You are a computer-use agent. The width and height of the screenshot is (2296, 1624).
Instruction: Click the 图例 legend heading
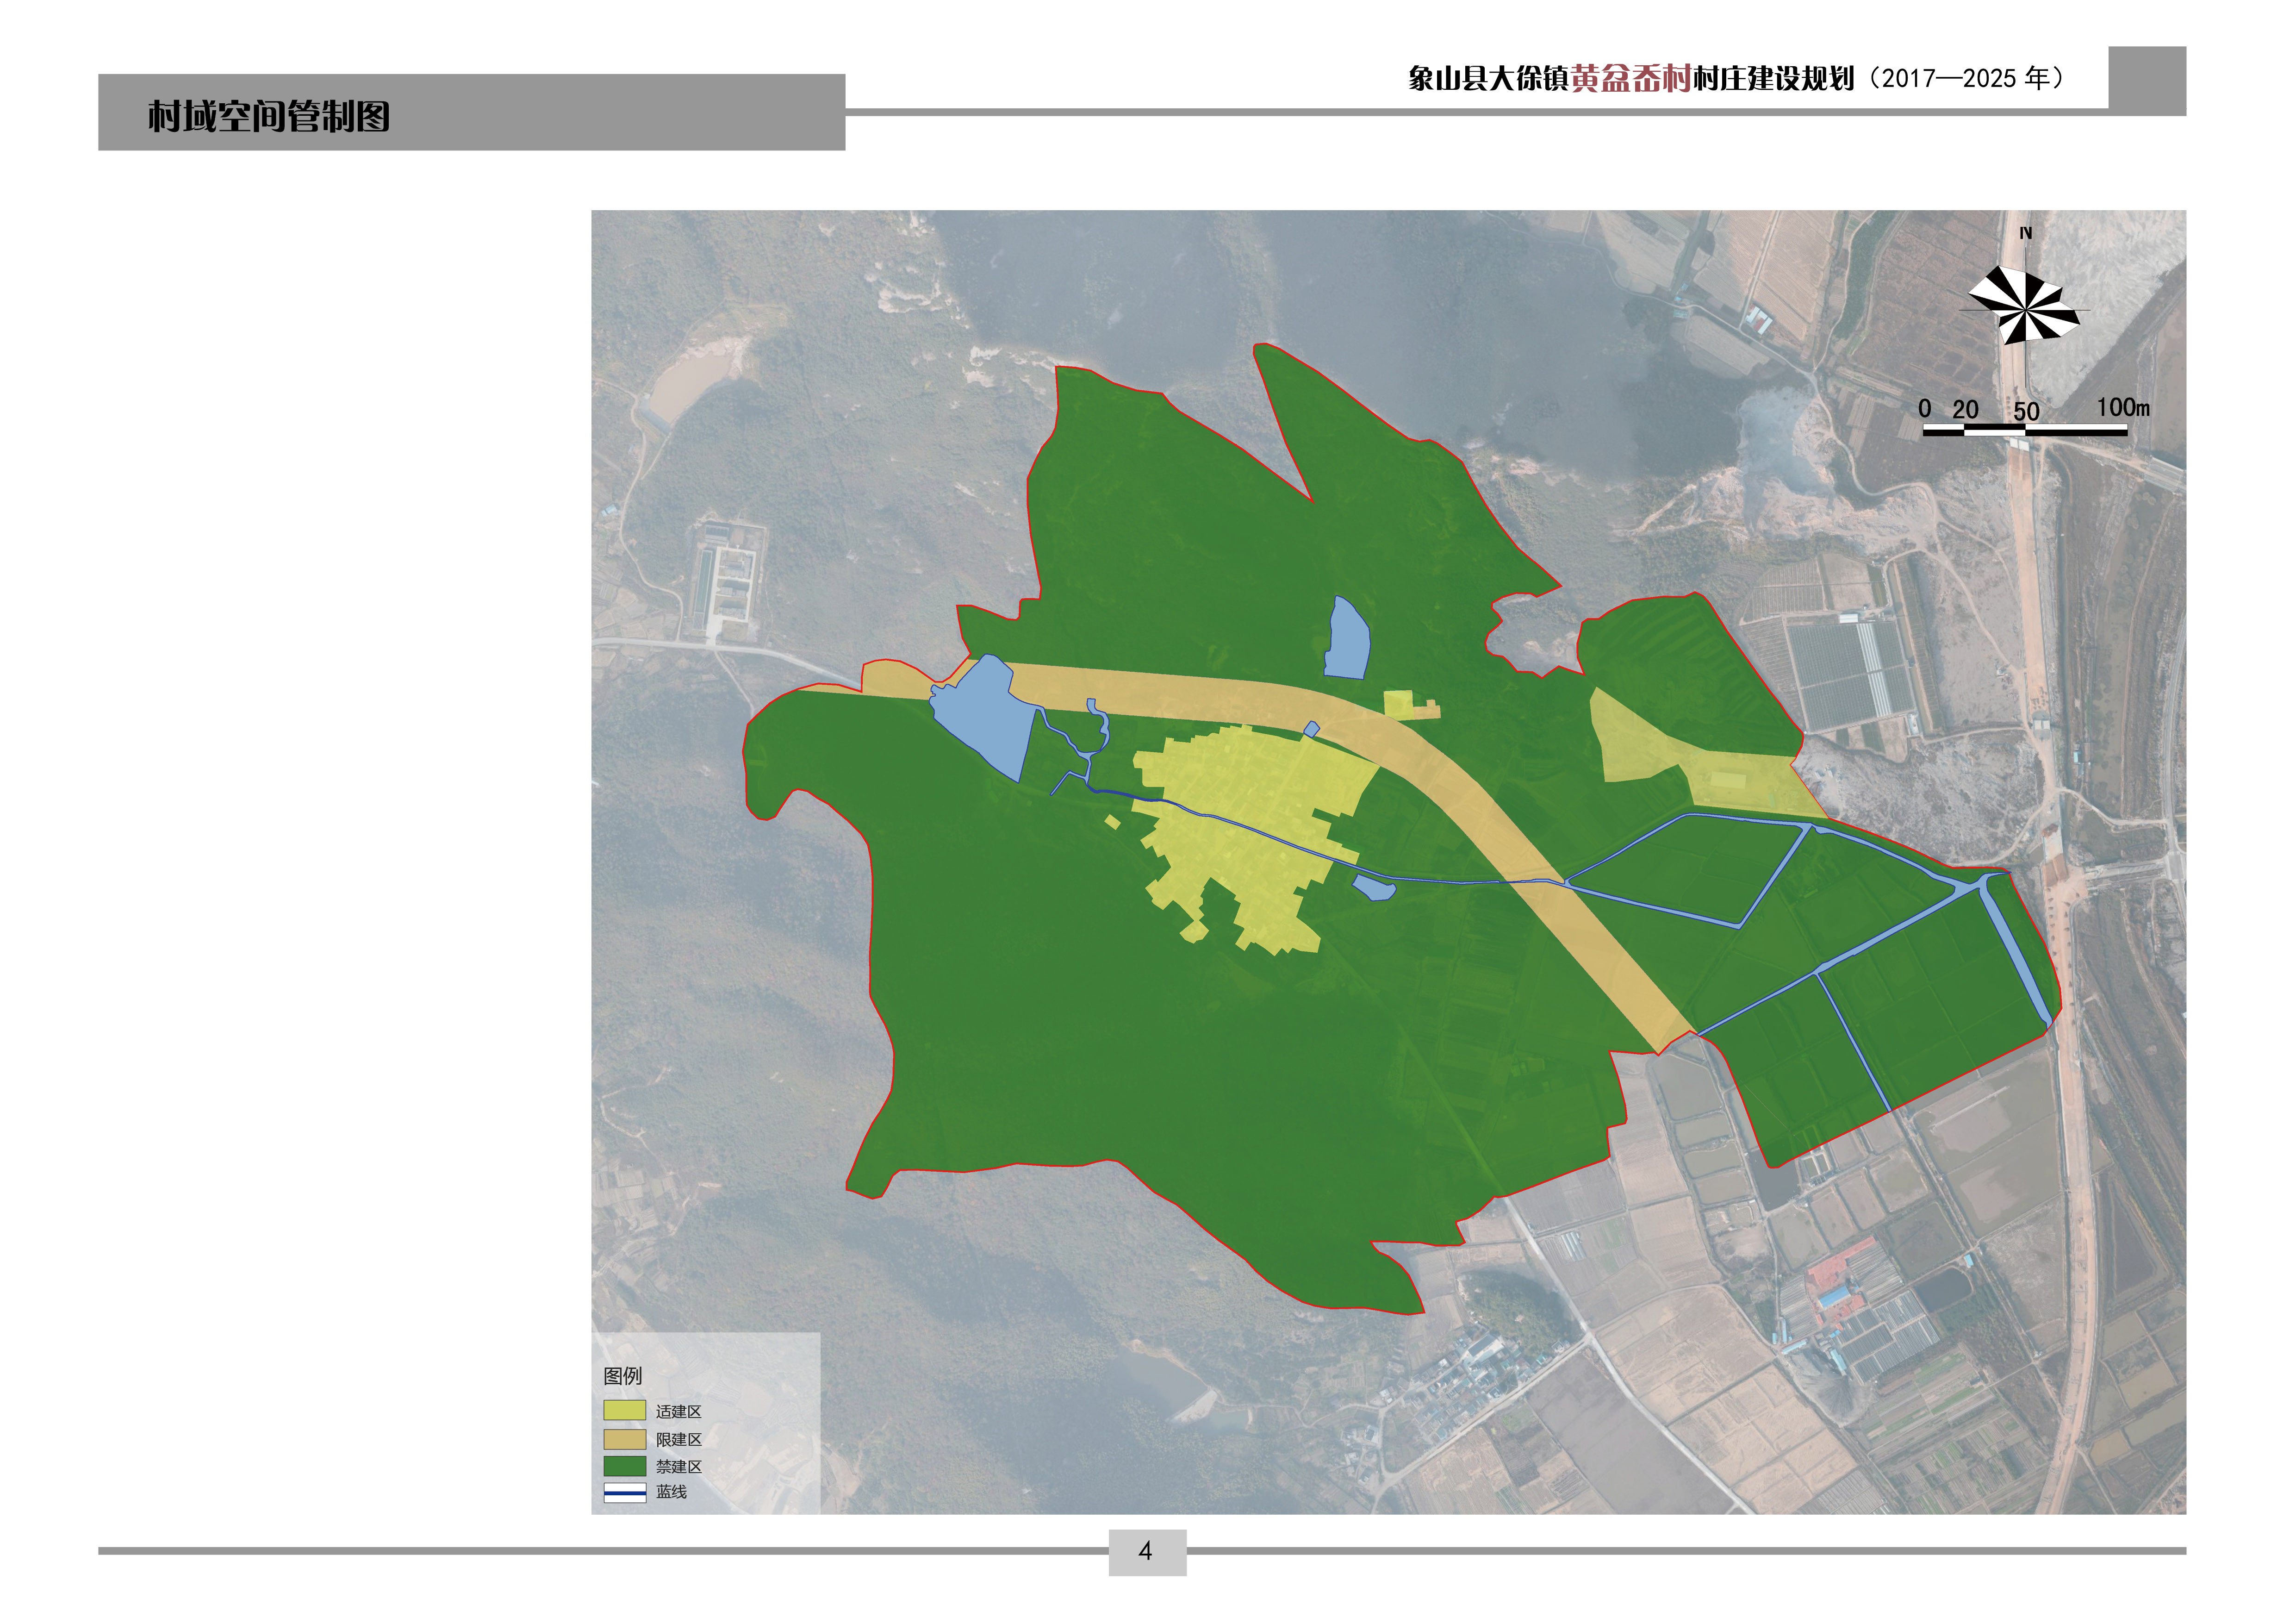(622, 1376)
